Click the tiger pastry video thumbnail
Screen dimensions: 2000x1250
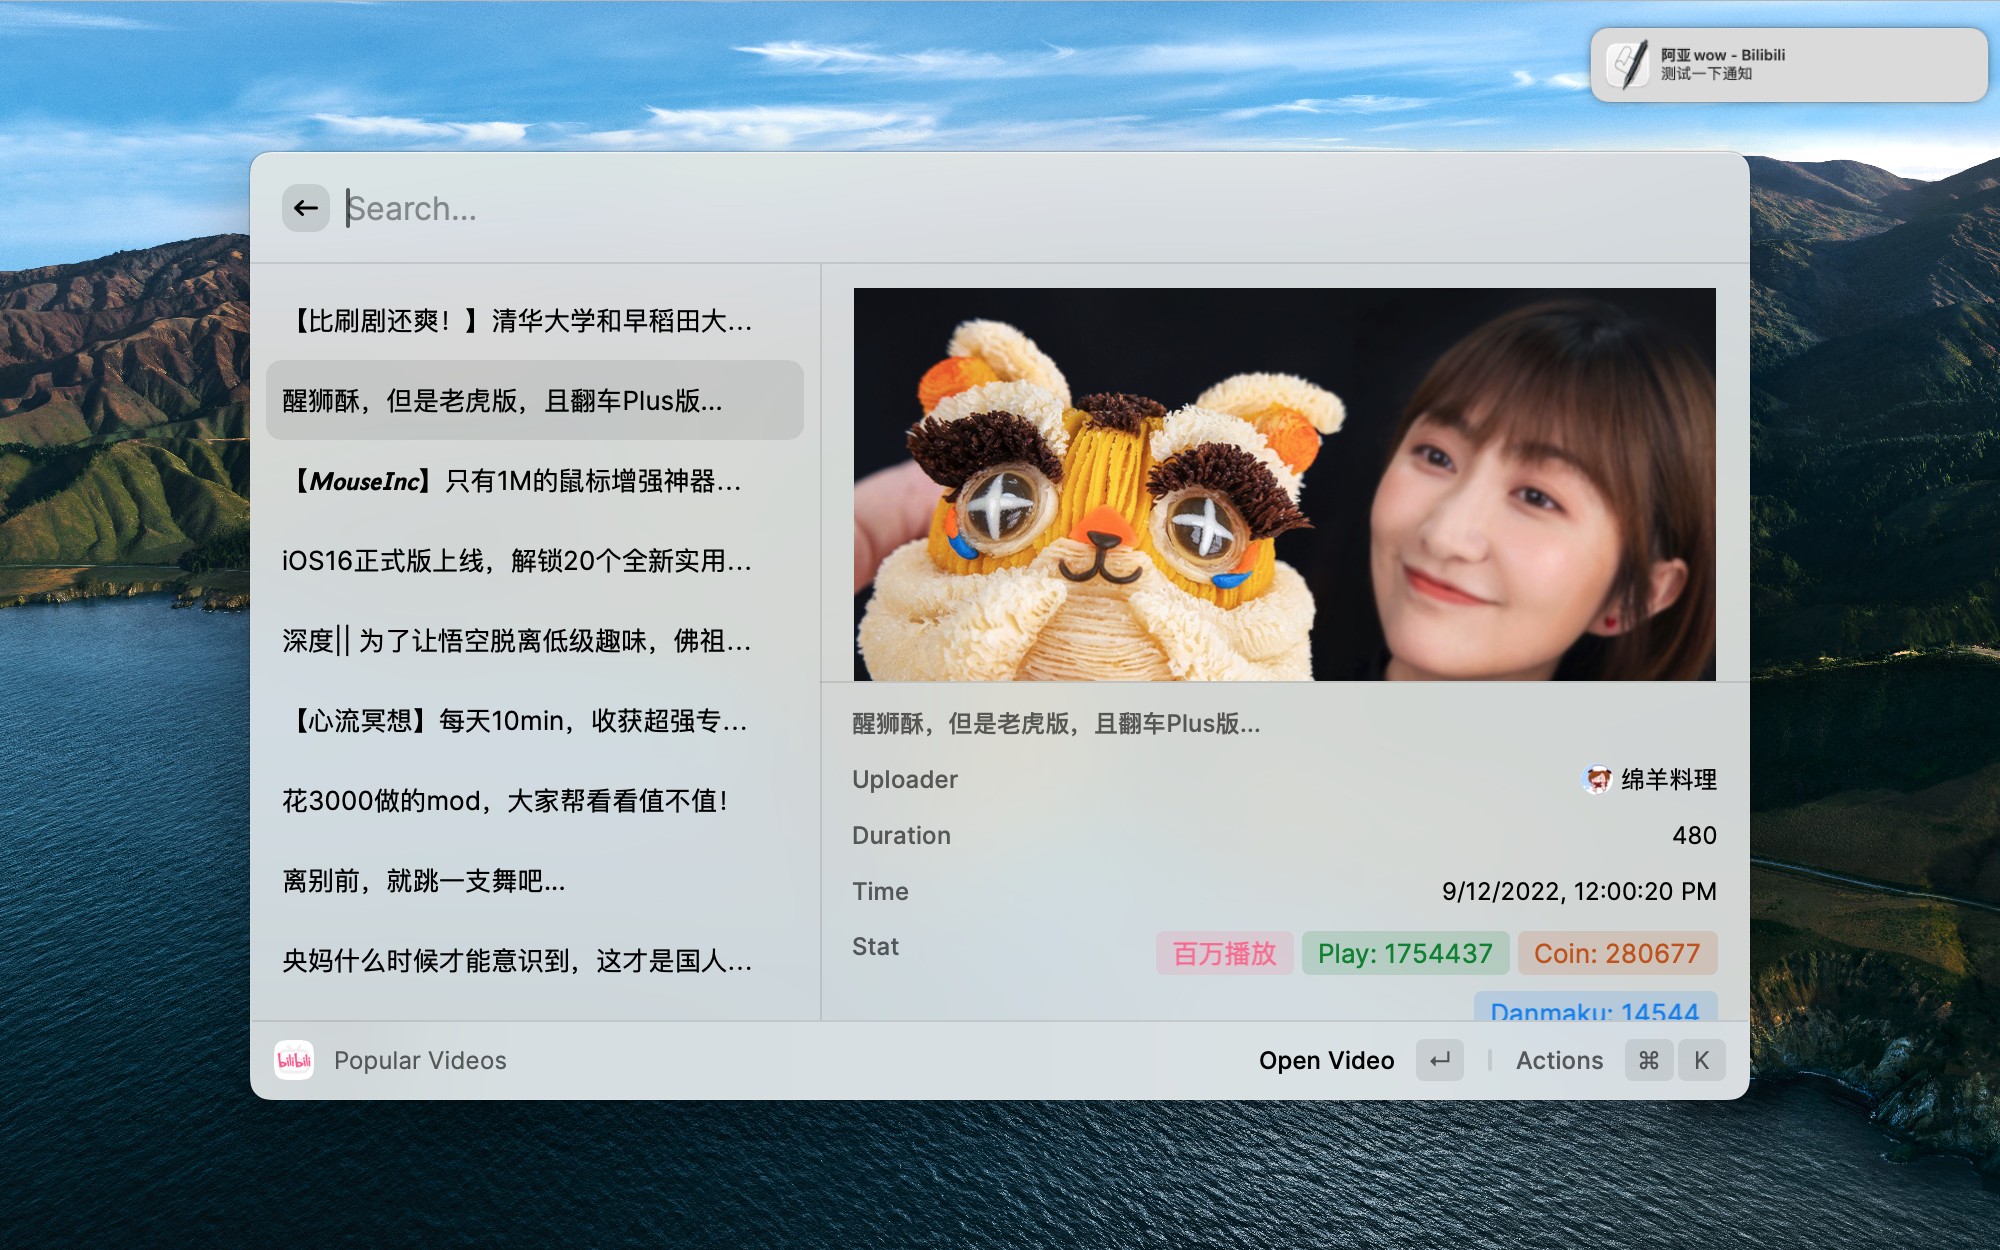[1284, 484]
